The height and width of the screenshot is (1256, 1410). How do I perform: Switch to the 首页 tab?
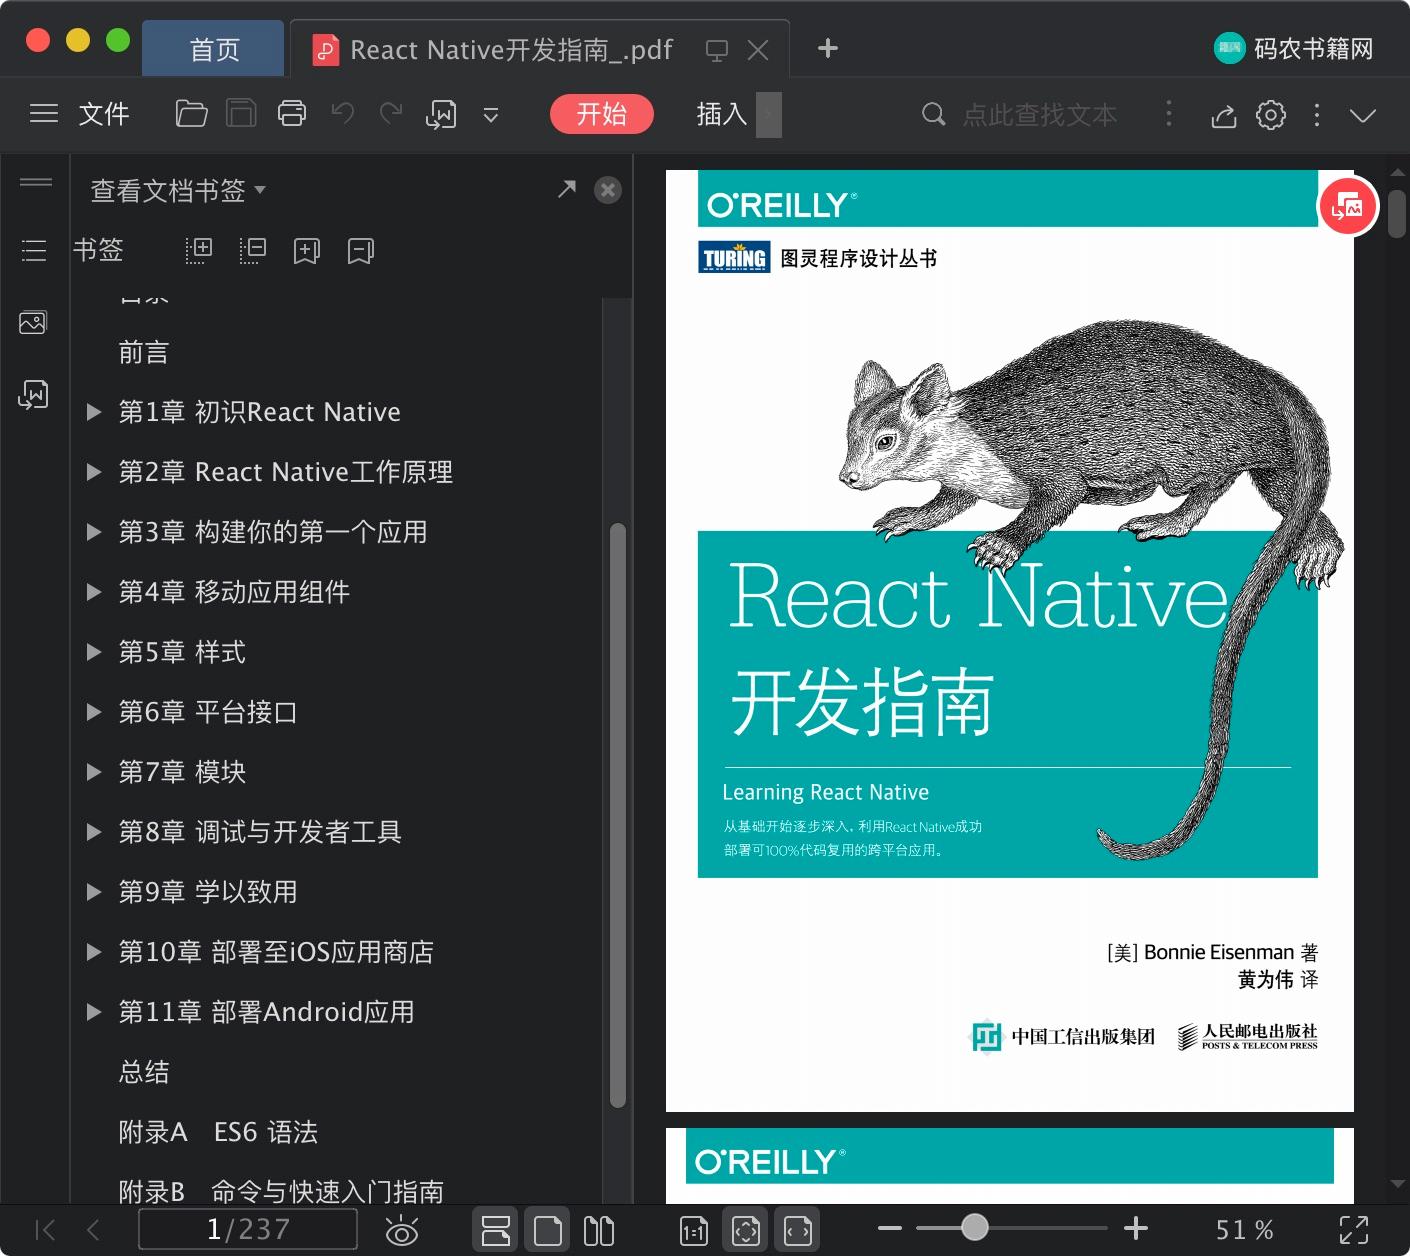tap(214, 50)
